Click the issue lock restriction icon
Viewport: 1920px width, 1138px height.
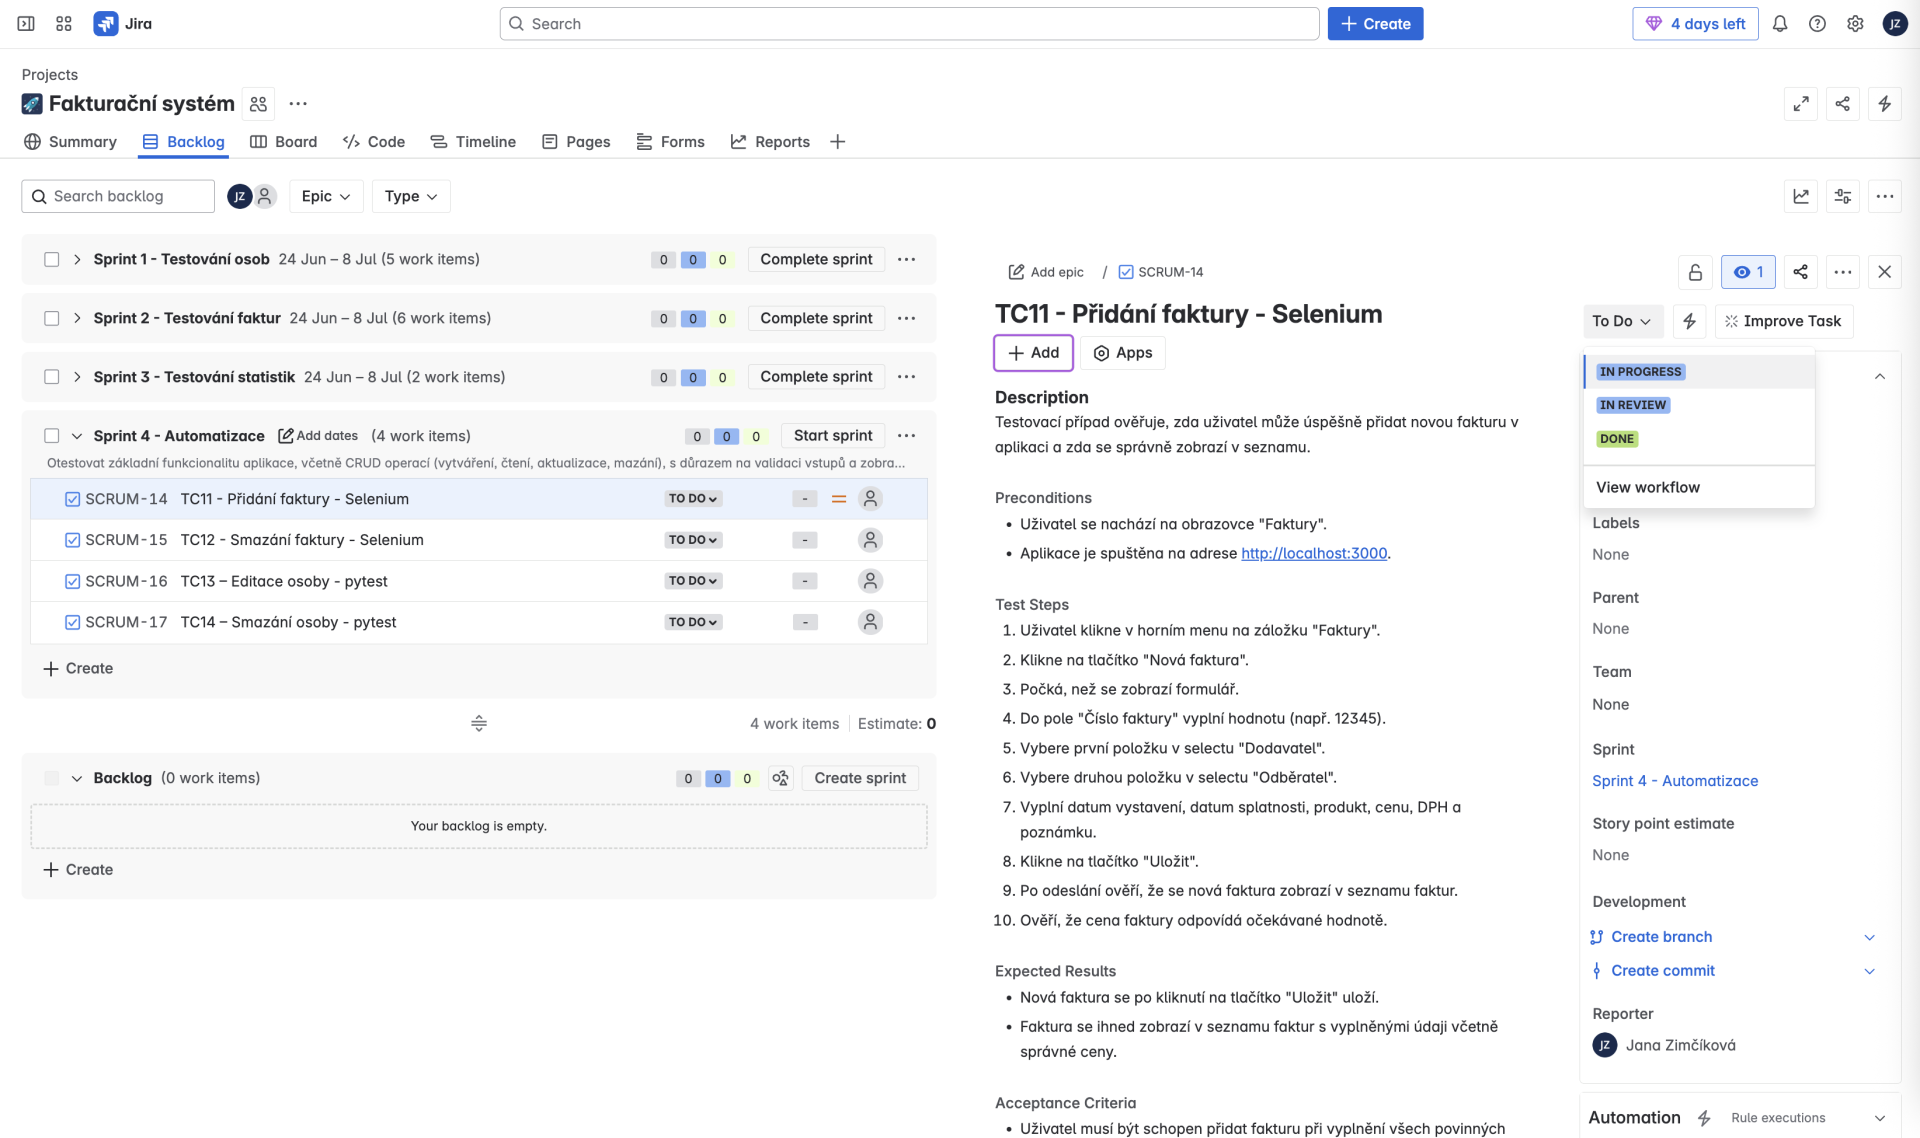tap(1695, 272)
